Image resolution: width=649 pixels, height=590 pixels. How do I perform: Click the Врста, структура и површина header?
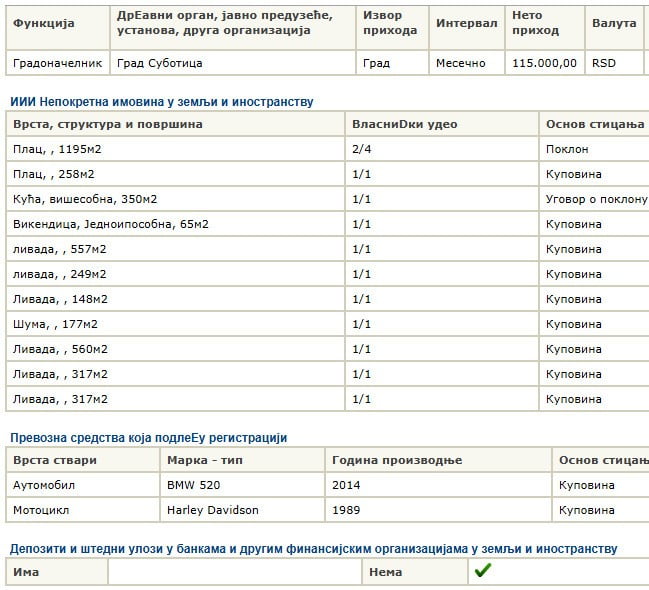click(175, 124)
